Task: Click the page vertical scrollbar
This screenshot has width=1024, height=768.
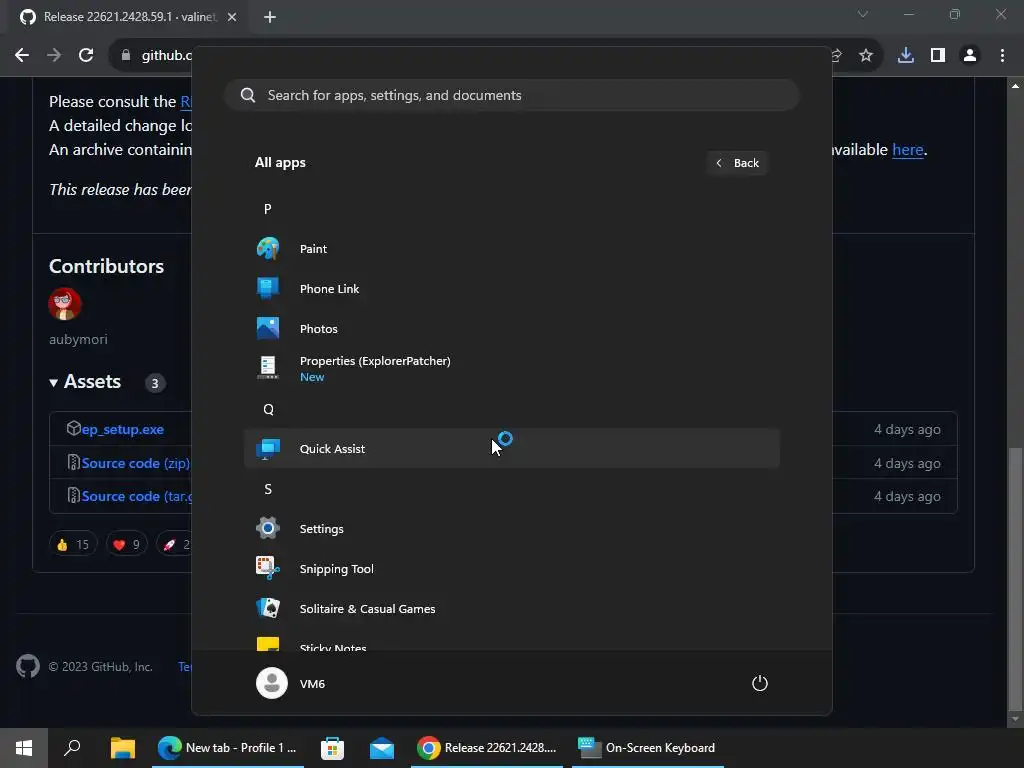Action: click(1015, 578)
